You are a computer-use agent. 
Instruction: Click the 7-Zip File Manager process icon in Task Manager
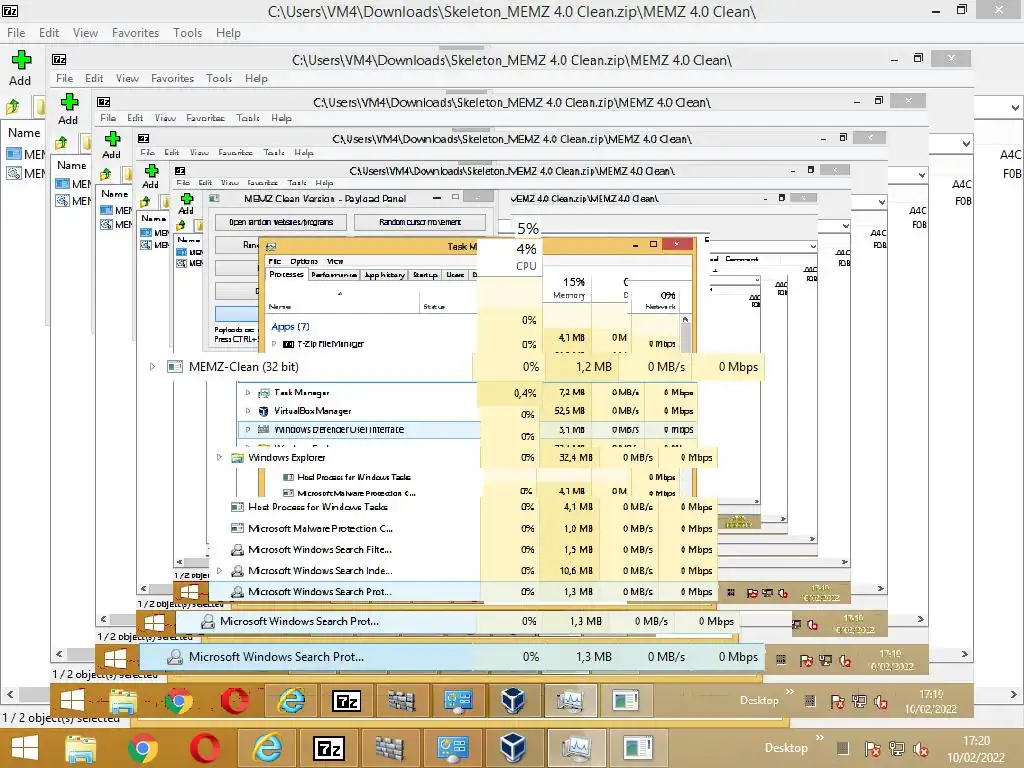pyautogui.click(x=288, y=344)
